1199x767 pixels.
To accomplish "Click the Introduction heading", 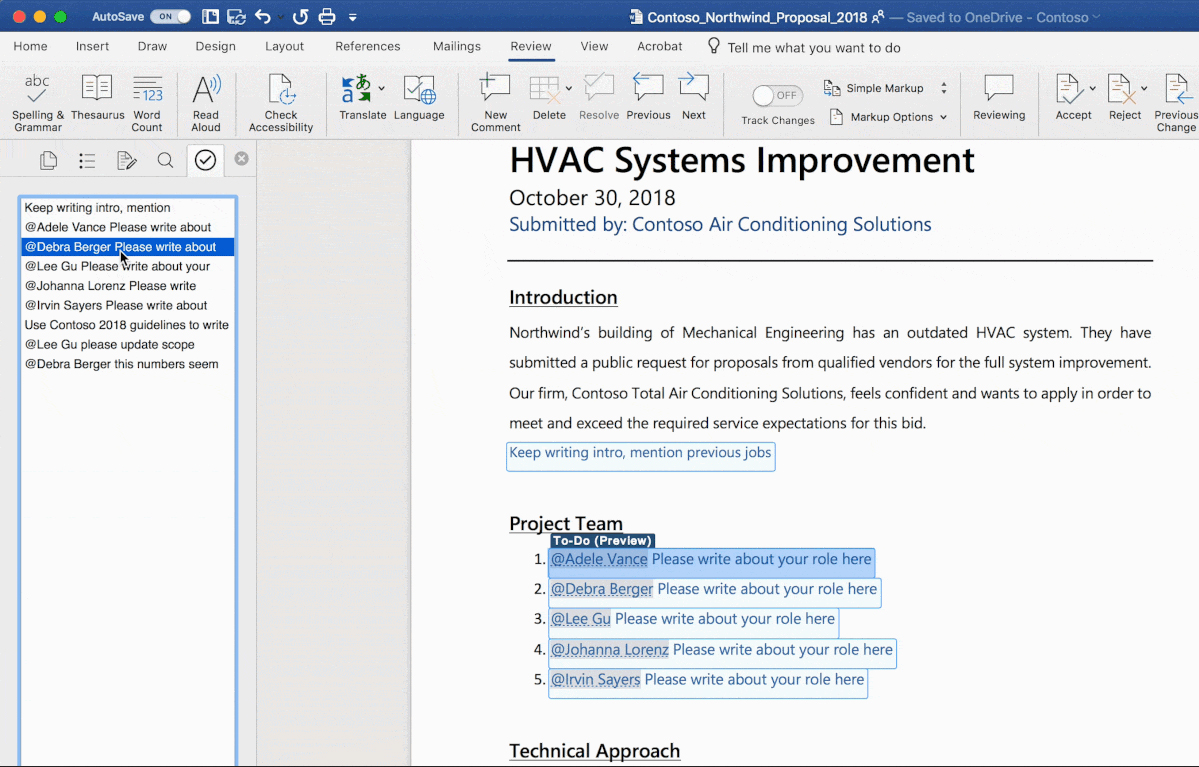I will point(563,297).
